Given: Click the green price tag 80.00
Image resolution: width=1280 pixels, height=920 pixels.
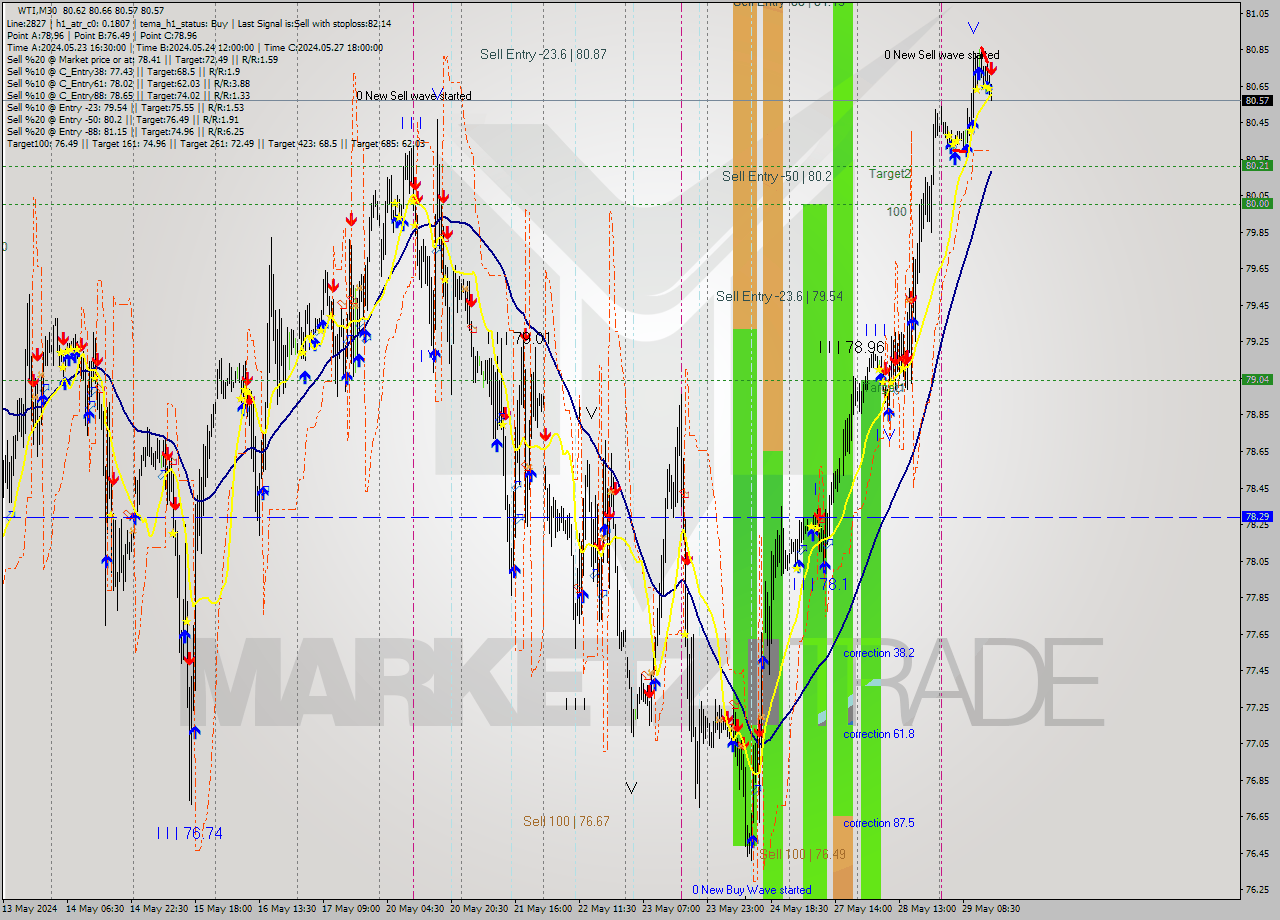Looking at the screenshot, I should tap(1257, 203).
